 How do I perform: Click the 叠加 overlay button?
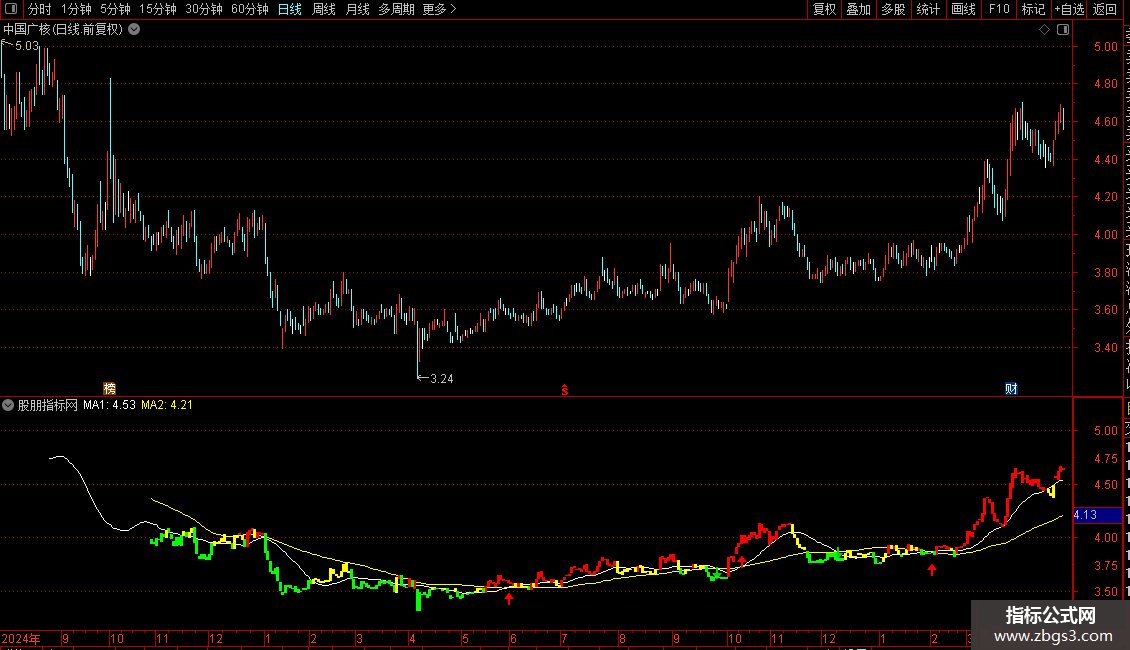point(858,9)
